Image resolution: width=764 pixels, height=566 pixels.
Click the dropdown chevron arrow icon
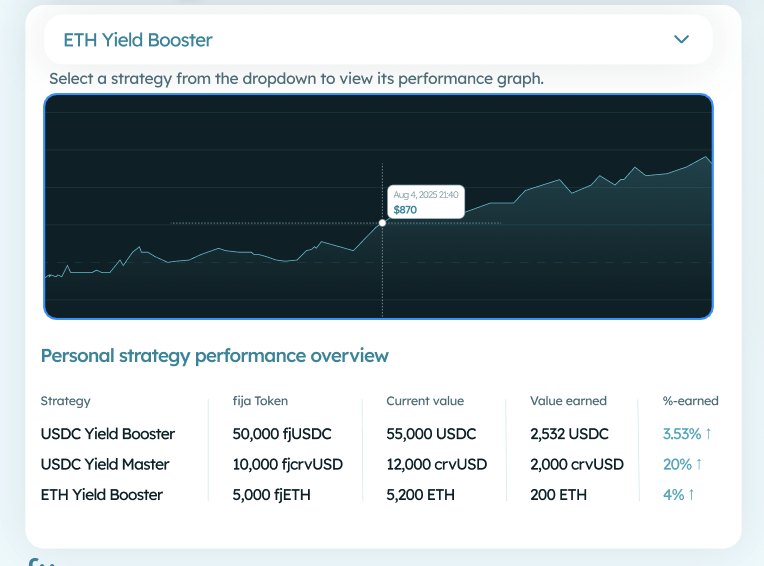pyautogui.click(x=682, y=40)
